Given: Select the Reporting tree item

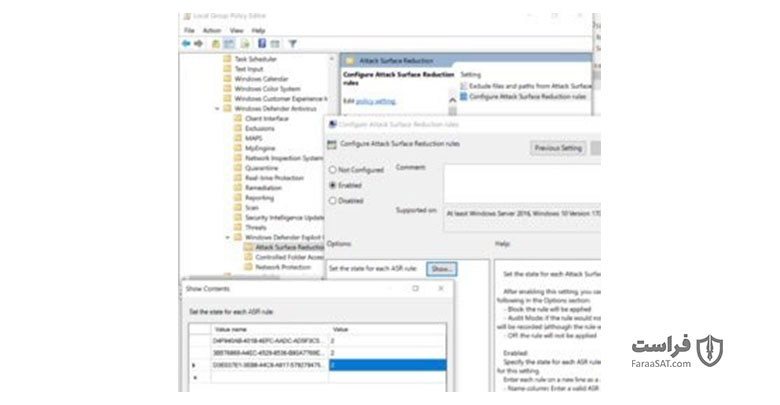Looking at the screenshot, I should (x=259, y=198).
